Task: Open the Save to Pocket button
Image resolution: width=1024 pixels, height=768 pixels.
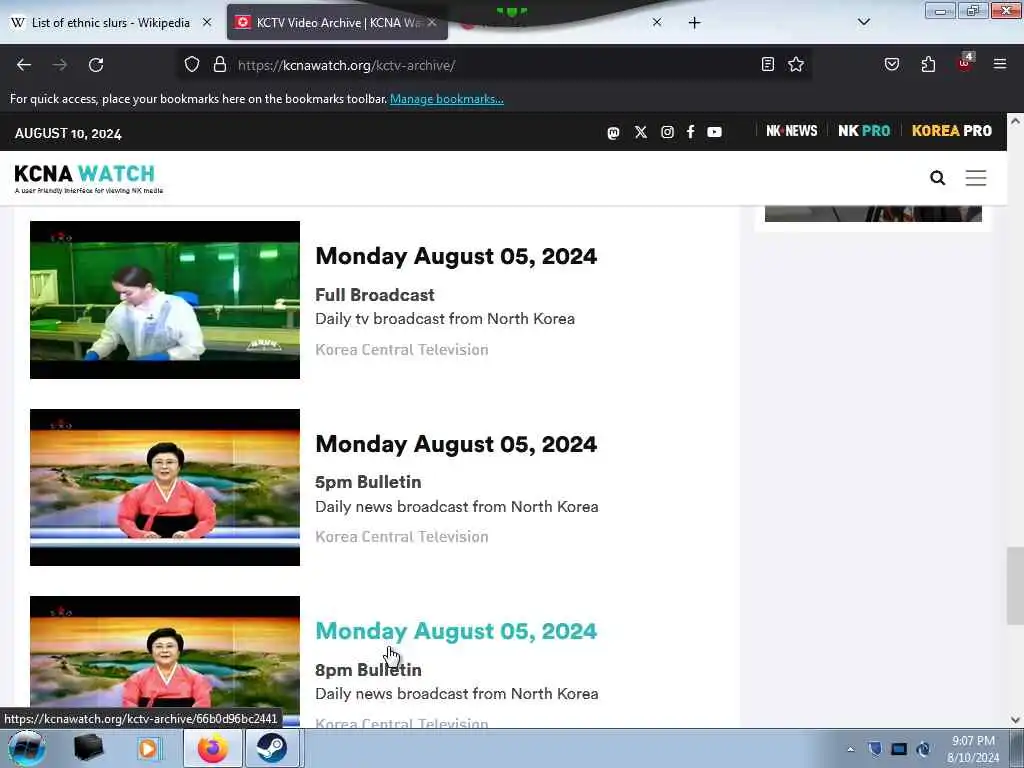Action: pos(892,64)
